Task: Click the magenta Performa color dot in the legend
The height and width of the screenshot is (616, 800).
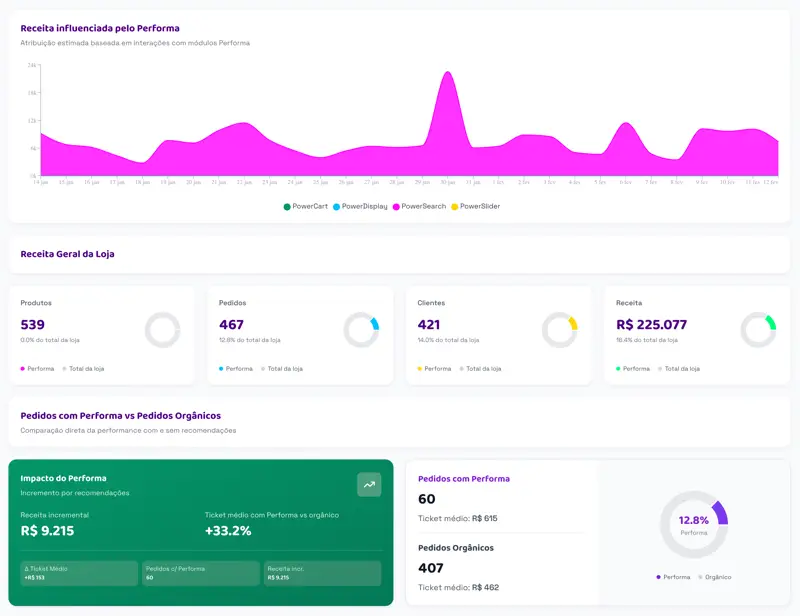Action: [22, 367]
